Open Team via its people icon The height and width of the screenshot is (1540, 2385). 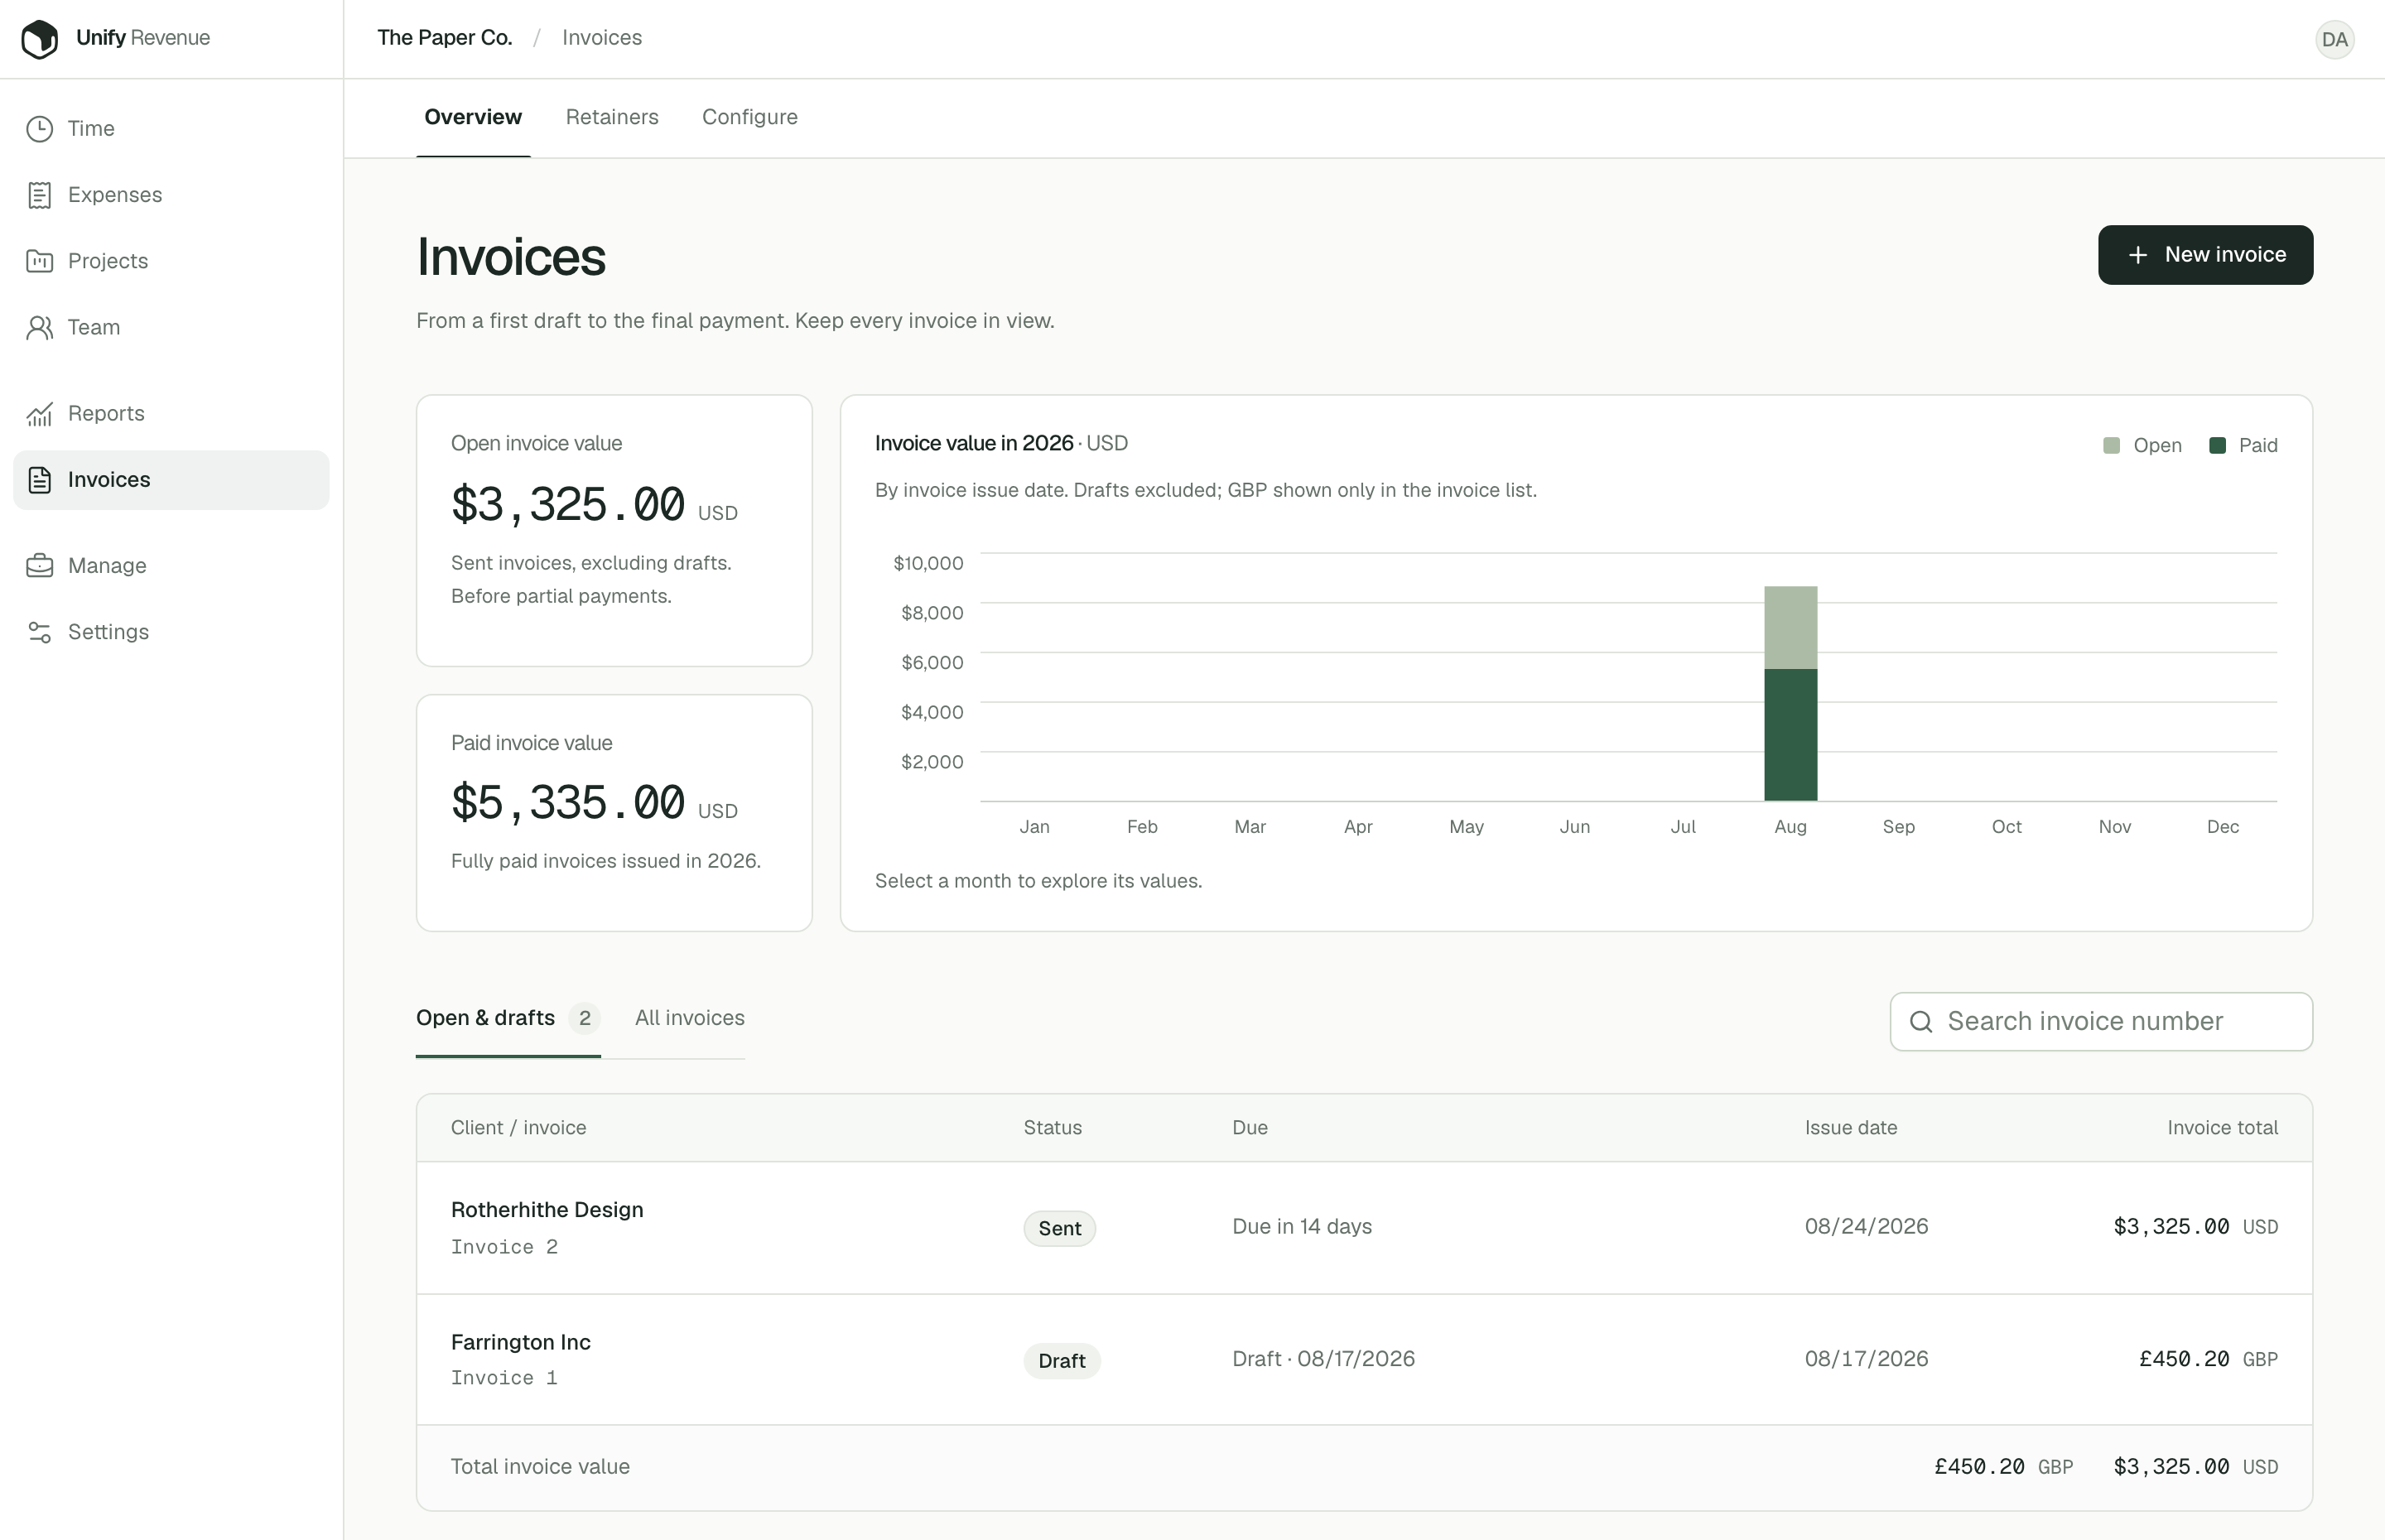click(x=40, y=328)
